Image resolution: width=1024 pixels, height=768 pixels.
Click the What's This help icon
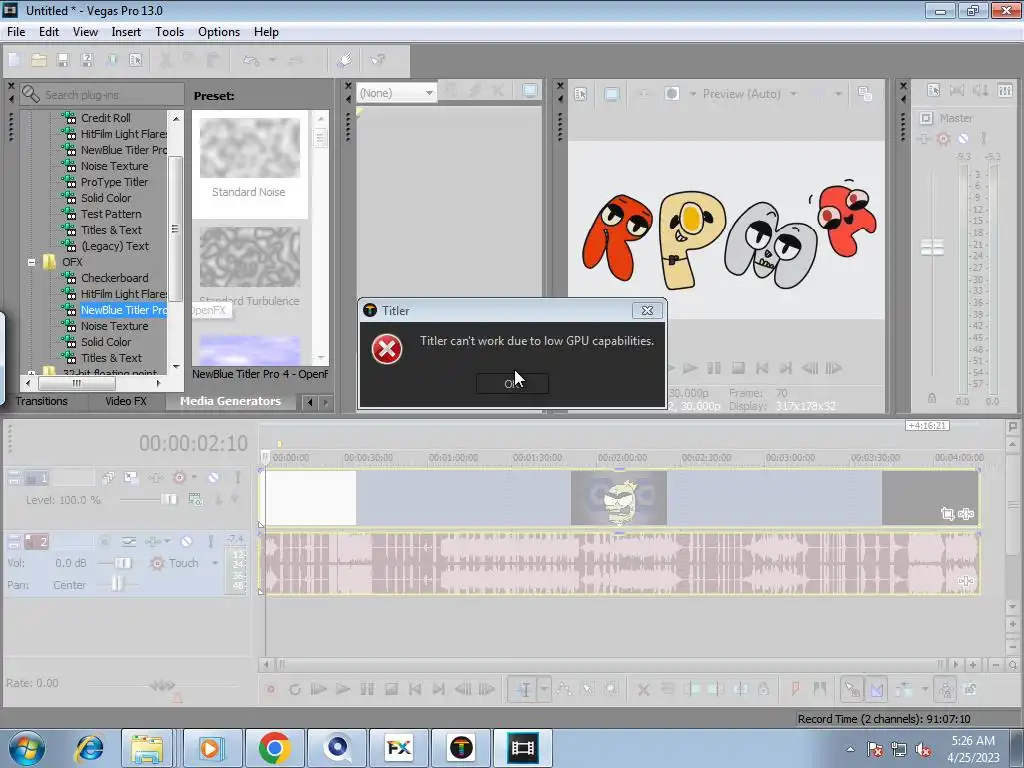[x=378, y=60]
